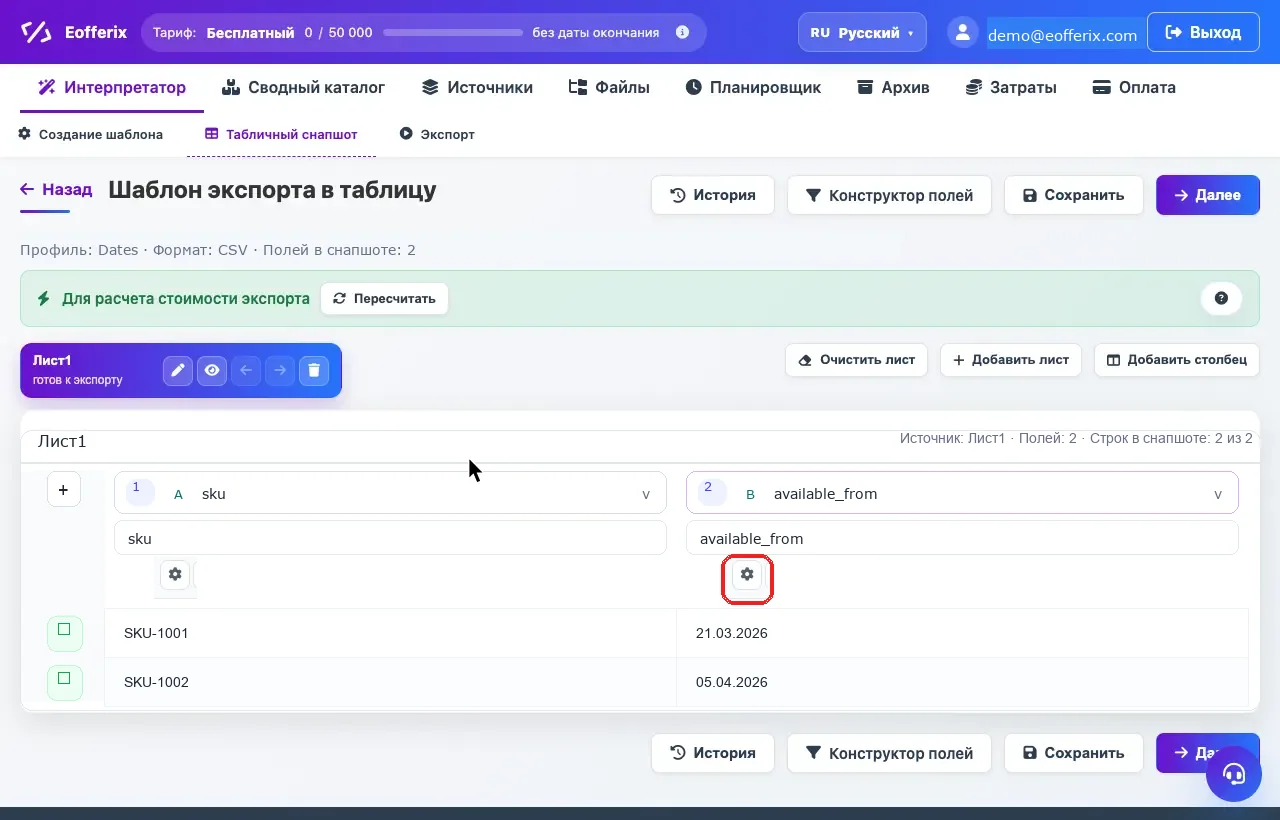Open the Планировщик tab
This screenshot has height=820, width=1280.
753,87
